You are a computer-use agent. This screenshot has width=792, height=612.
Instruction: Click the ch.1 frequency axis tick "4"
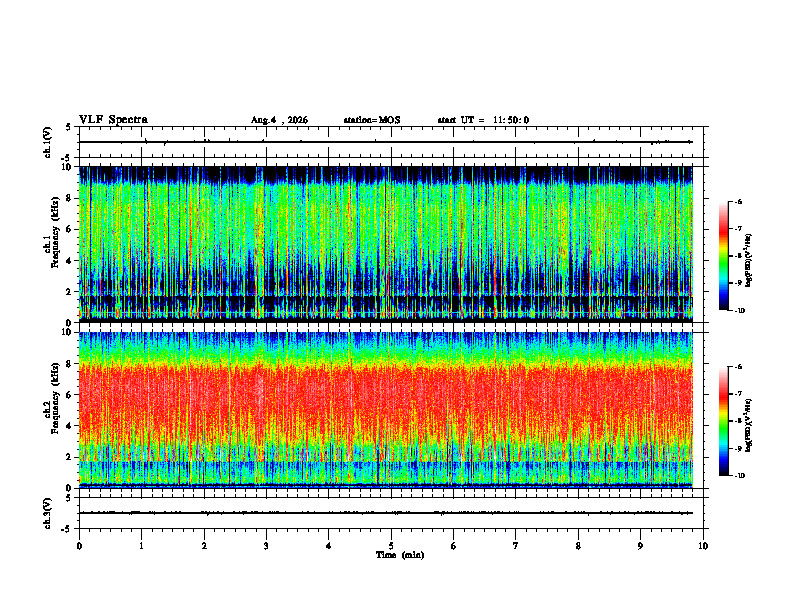(70, 261)
